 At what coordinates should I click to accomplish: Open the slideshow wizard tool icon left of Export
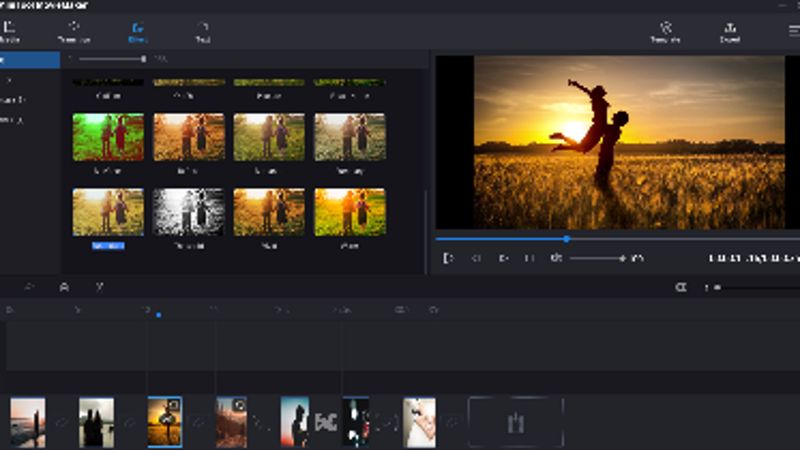(665, 32)
